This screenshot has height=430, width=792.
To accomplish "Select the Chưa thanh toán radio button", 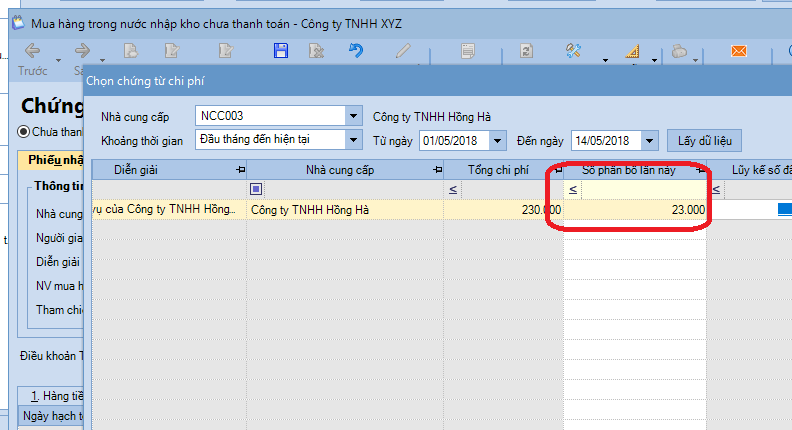I will coord(24,131).
